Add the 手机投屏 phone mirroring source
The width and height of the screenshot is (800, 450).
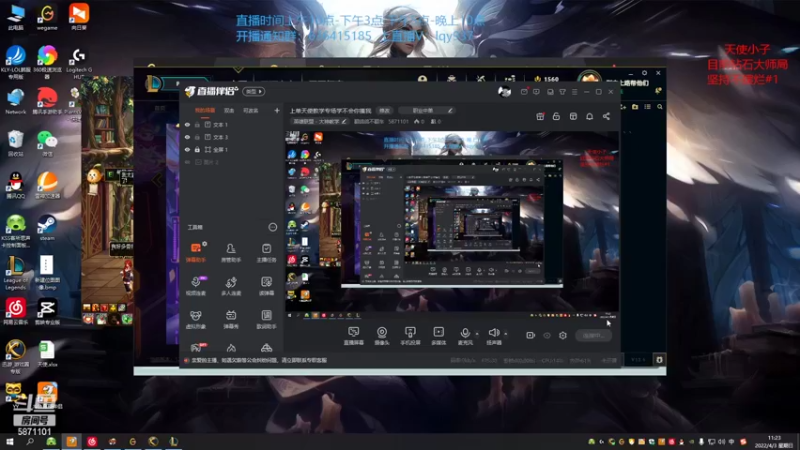(x=410, y=336)
